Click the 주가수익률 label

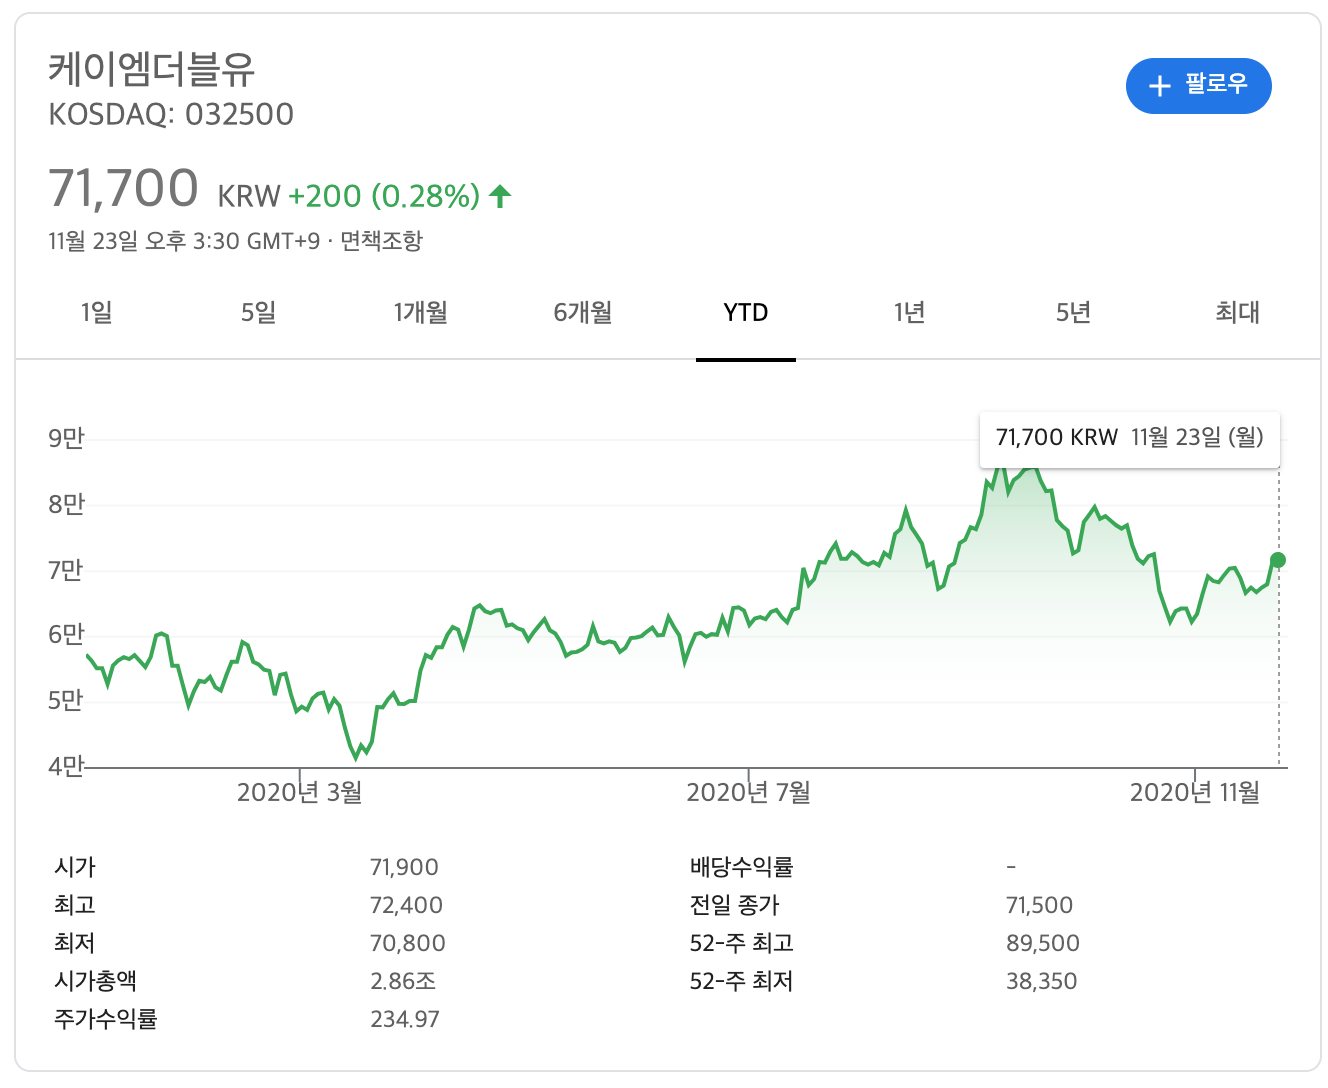pyautogui.click(x=105, y=1020)
